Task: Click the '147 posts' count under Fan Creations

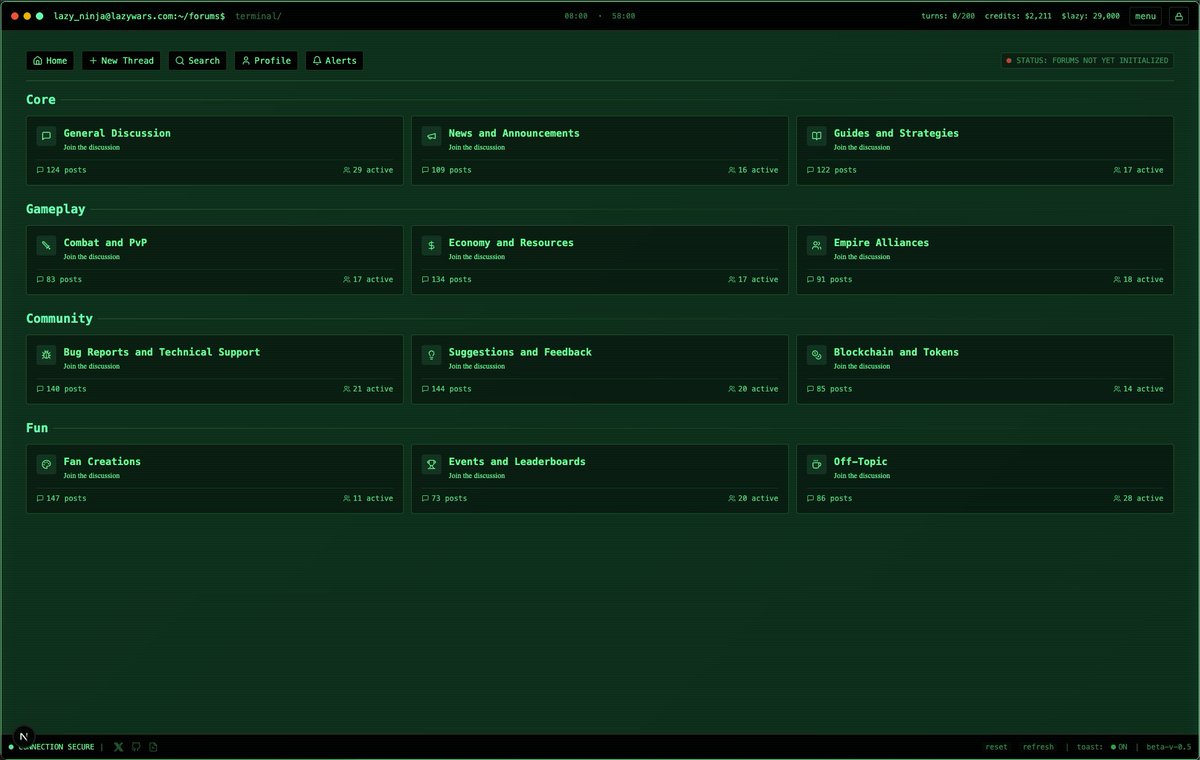Action: [x=61, y=498]
